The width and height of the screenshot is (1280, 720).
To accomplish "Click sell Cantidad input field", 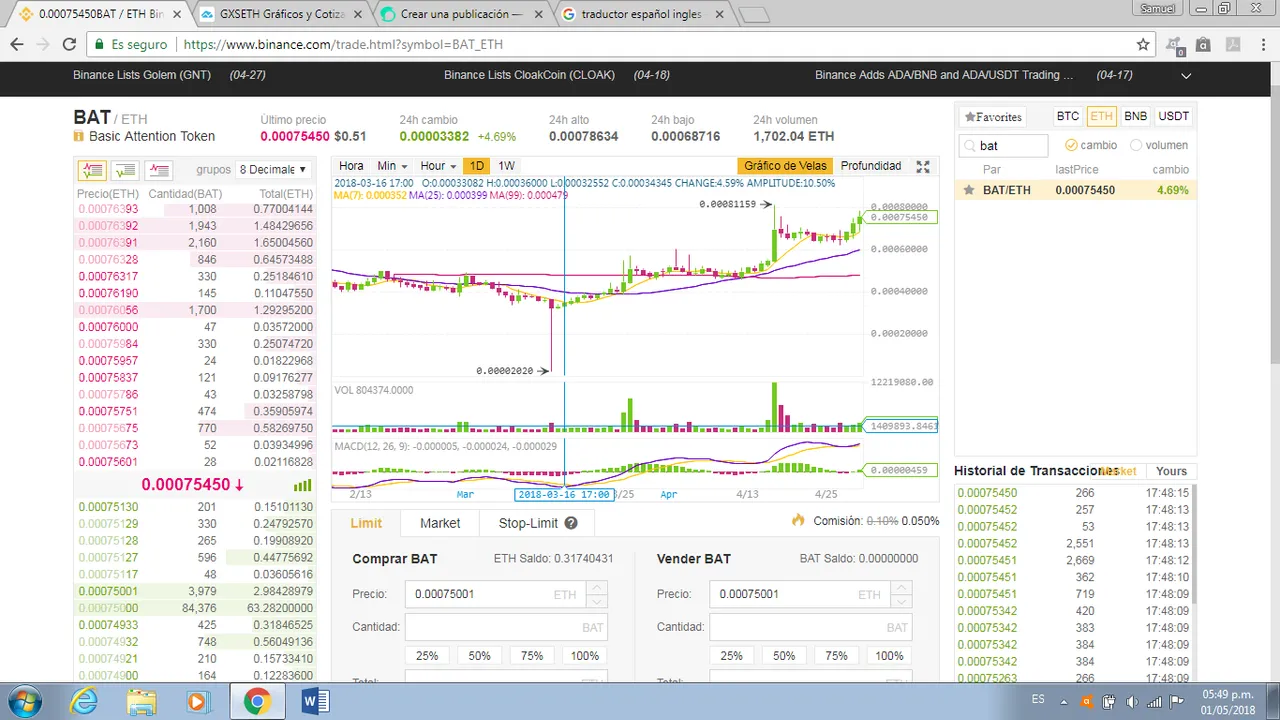I will point(810,627).
